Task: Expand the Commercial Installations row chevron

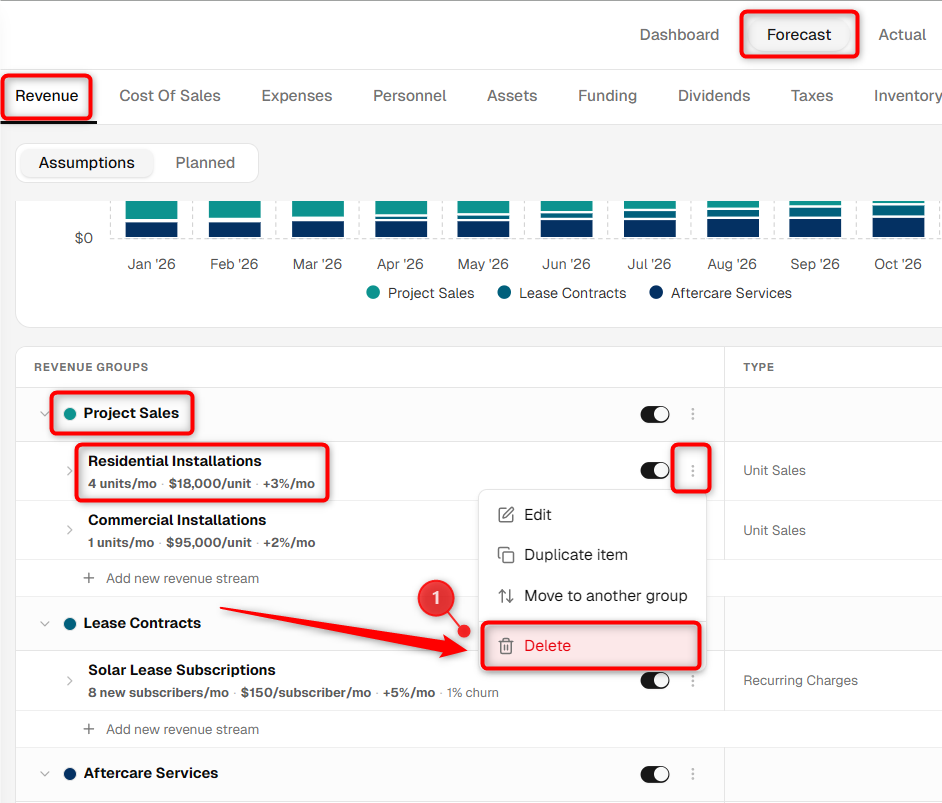Action: [x=69, y=530]
